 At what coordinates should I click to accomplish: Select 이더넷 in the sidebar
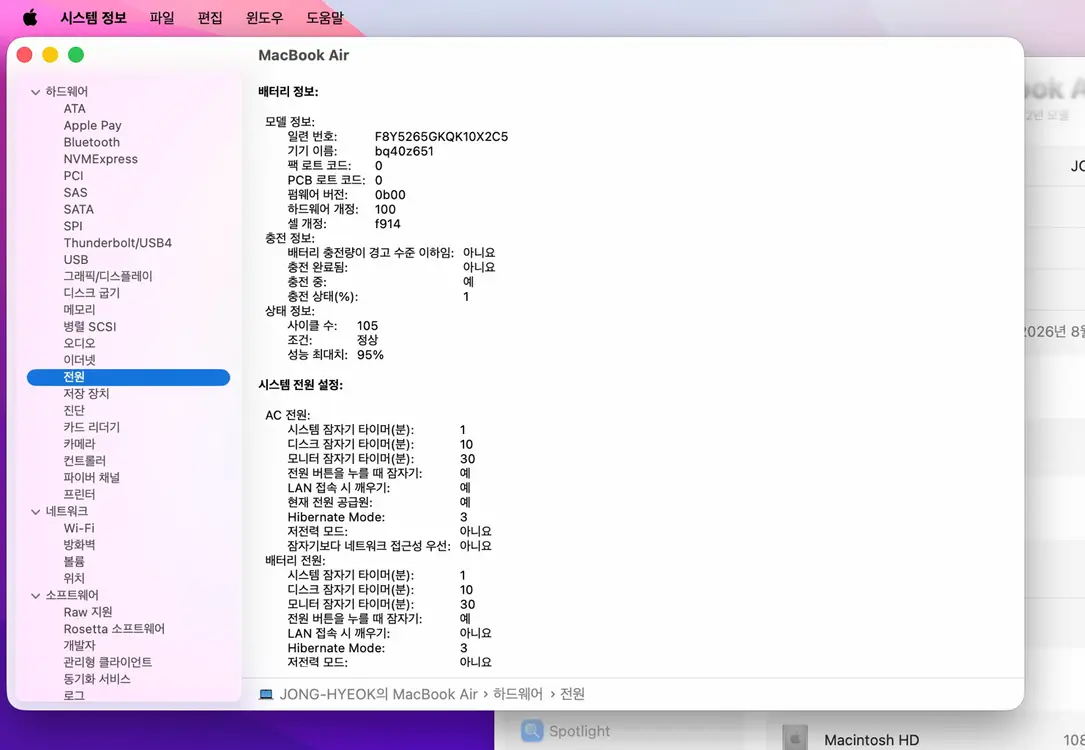[80, 360]
